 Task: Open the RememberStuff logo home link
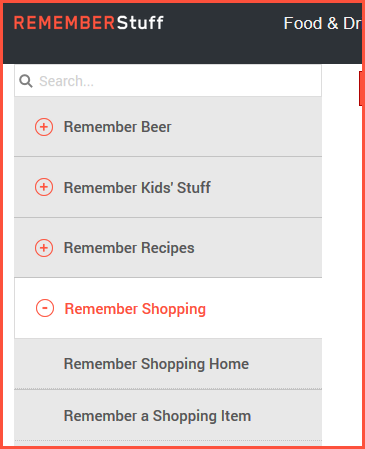point(89,23)
